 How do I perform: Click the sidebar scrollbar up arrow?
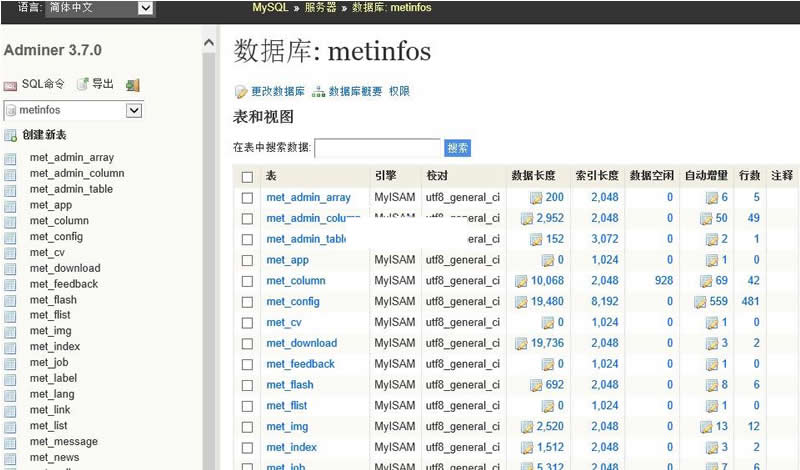tap(209, 44)
